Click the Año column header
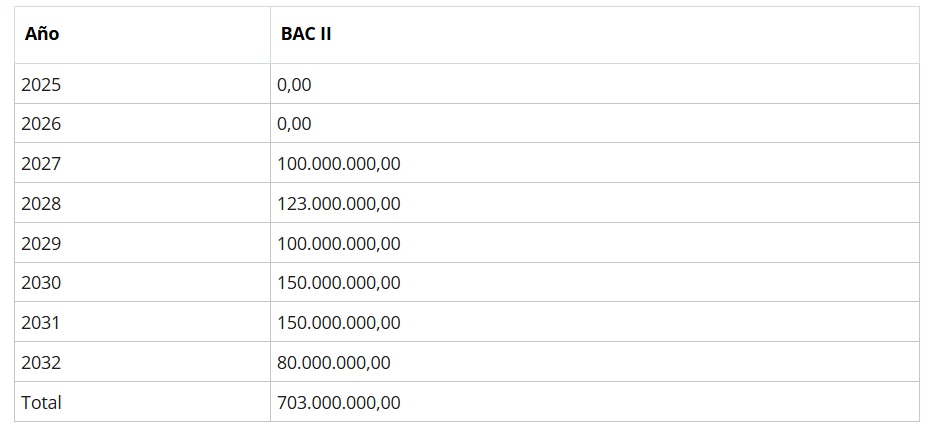 [42, 34]
